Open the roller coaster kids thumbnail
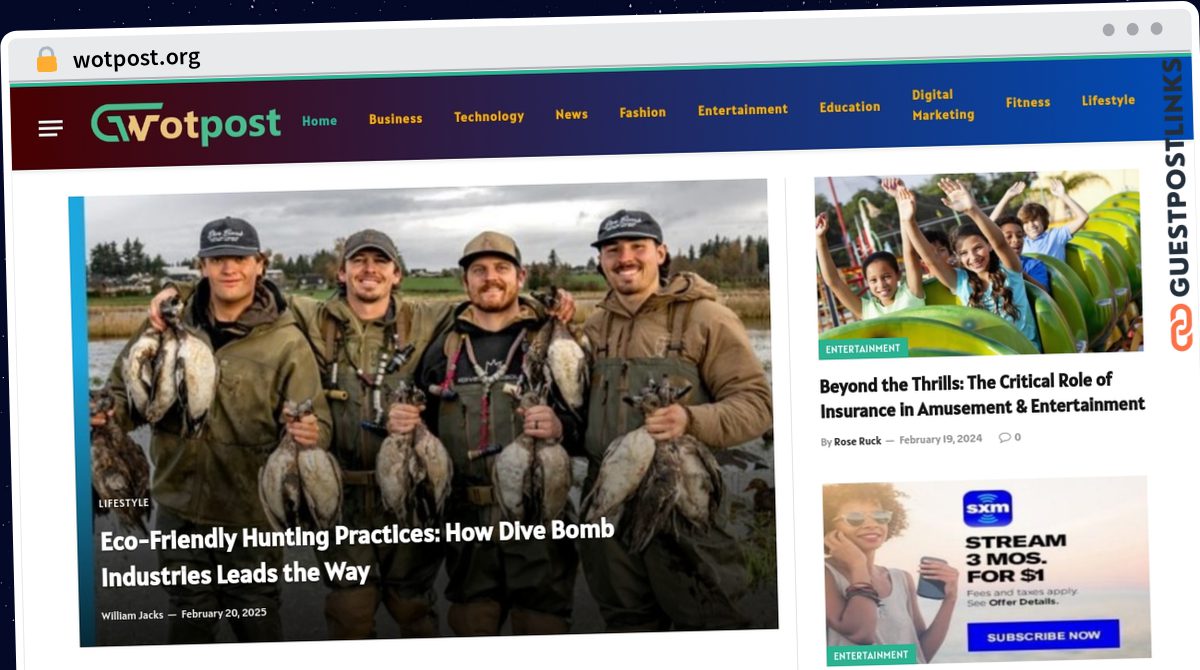 [979, 262]
